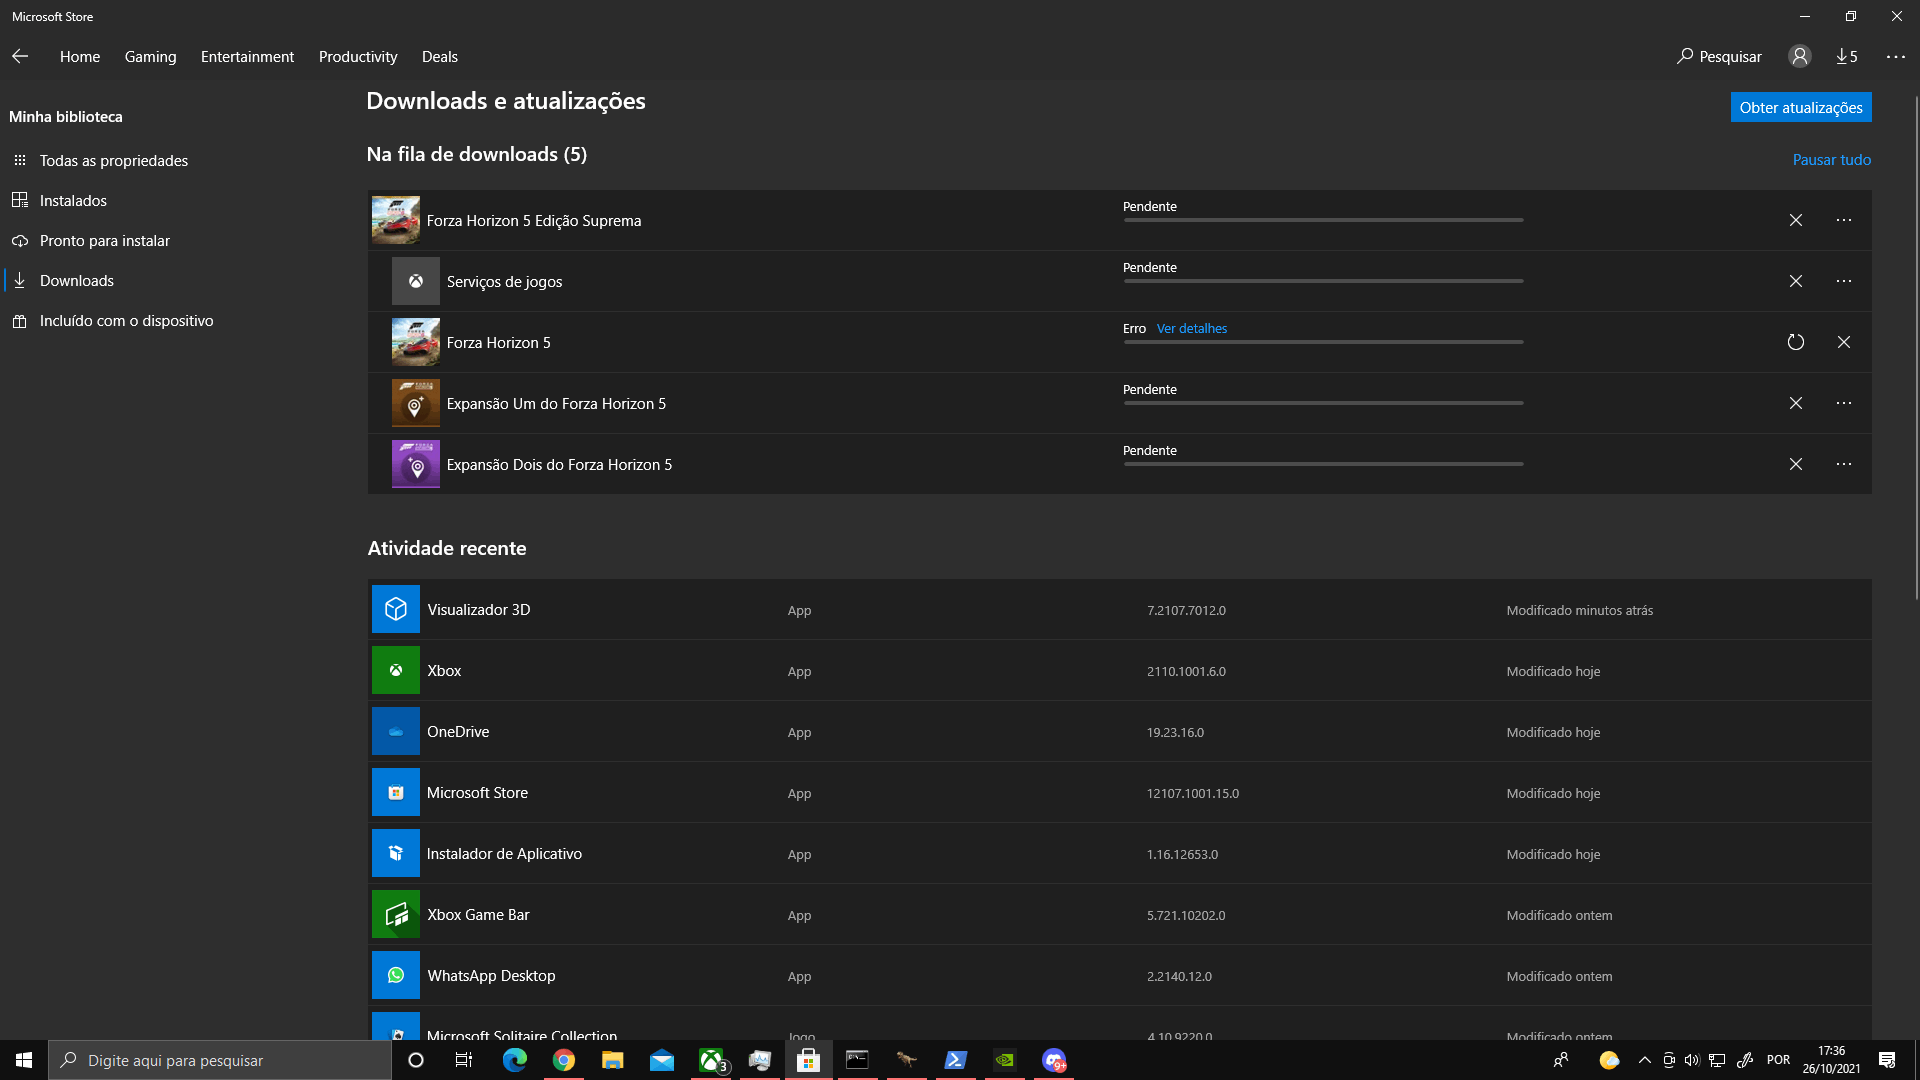Click the Serviços de jogos Xbox icon

tap(416, 281)
